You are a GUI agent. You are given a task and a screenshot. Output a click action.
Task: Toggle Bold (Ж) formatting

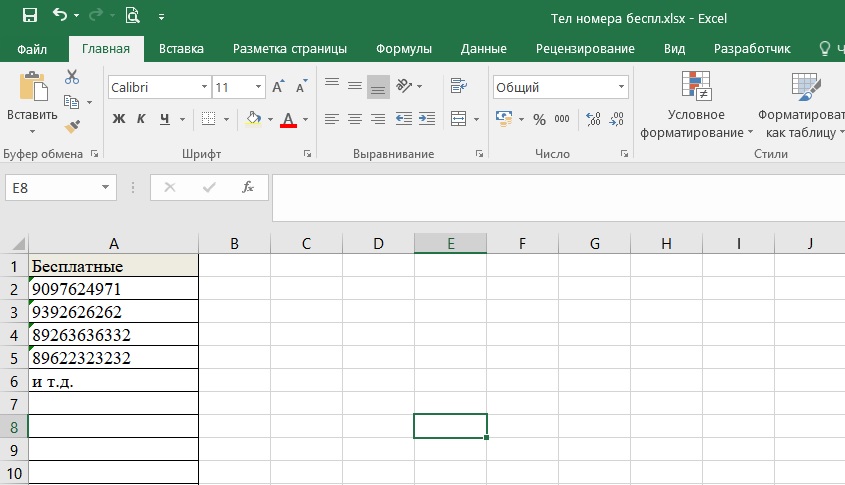pos(118,119)
